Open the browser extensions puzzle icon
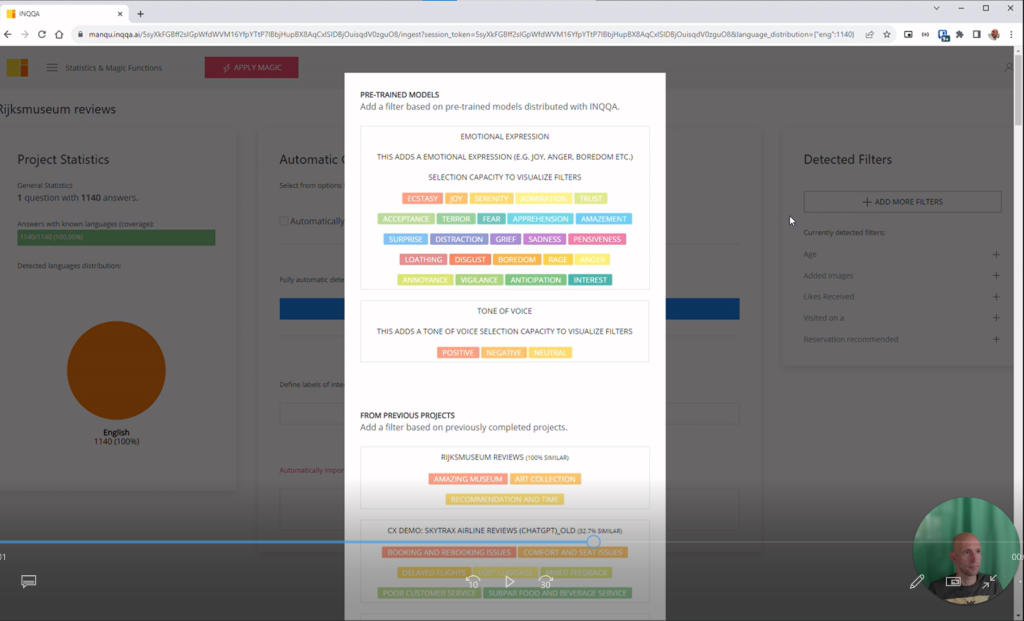The height and width of the screenshot is (621, 1024). (959, 34)
